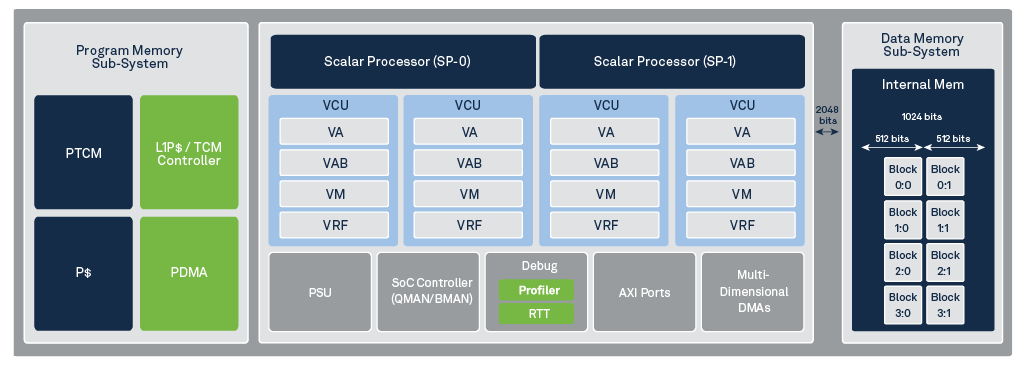
Task: Click the P$ program cache block
Action: tap(83, 274)
